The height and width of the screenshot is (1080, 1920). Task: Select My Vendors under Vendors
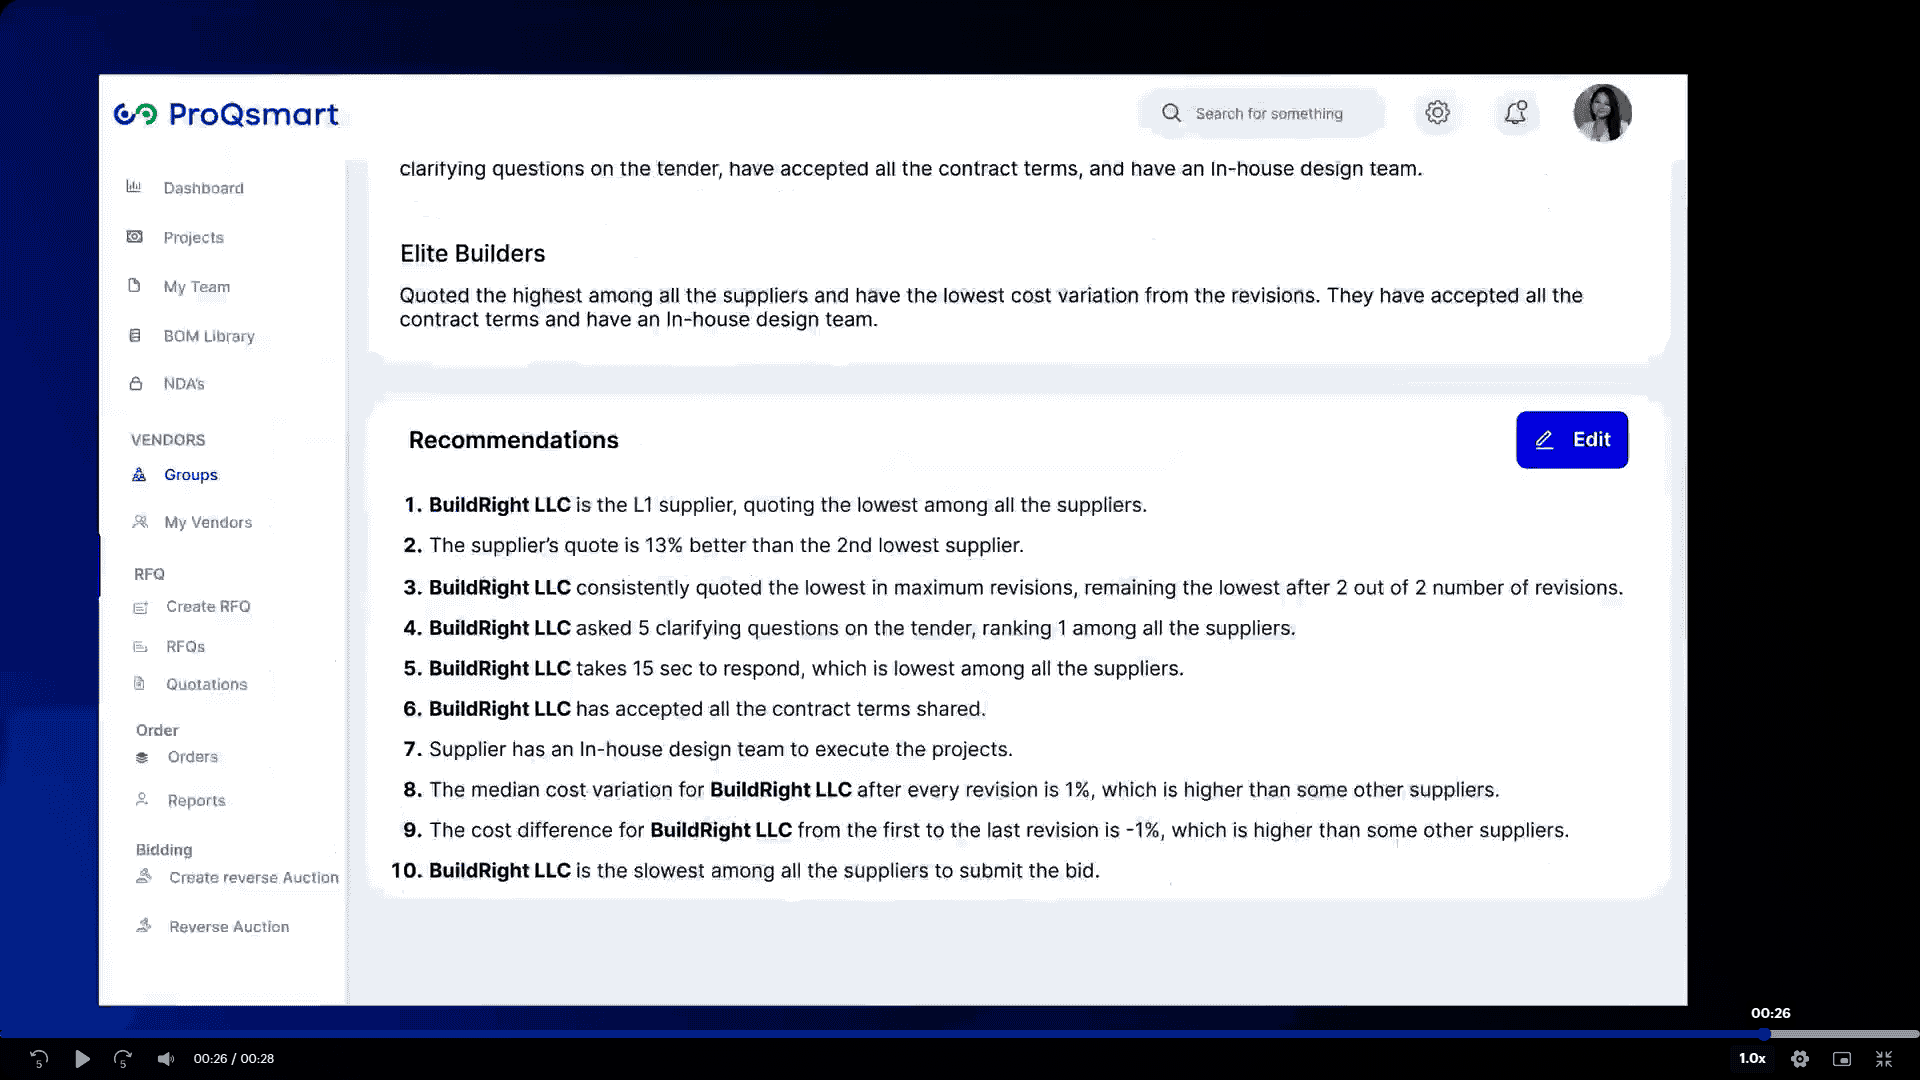point(207,522)
